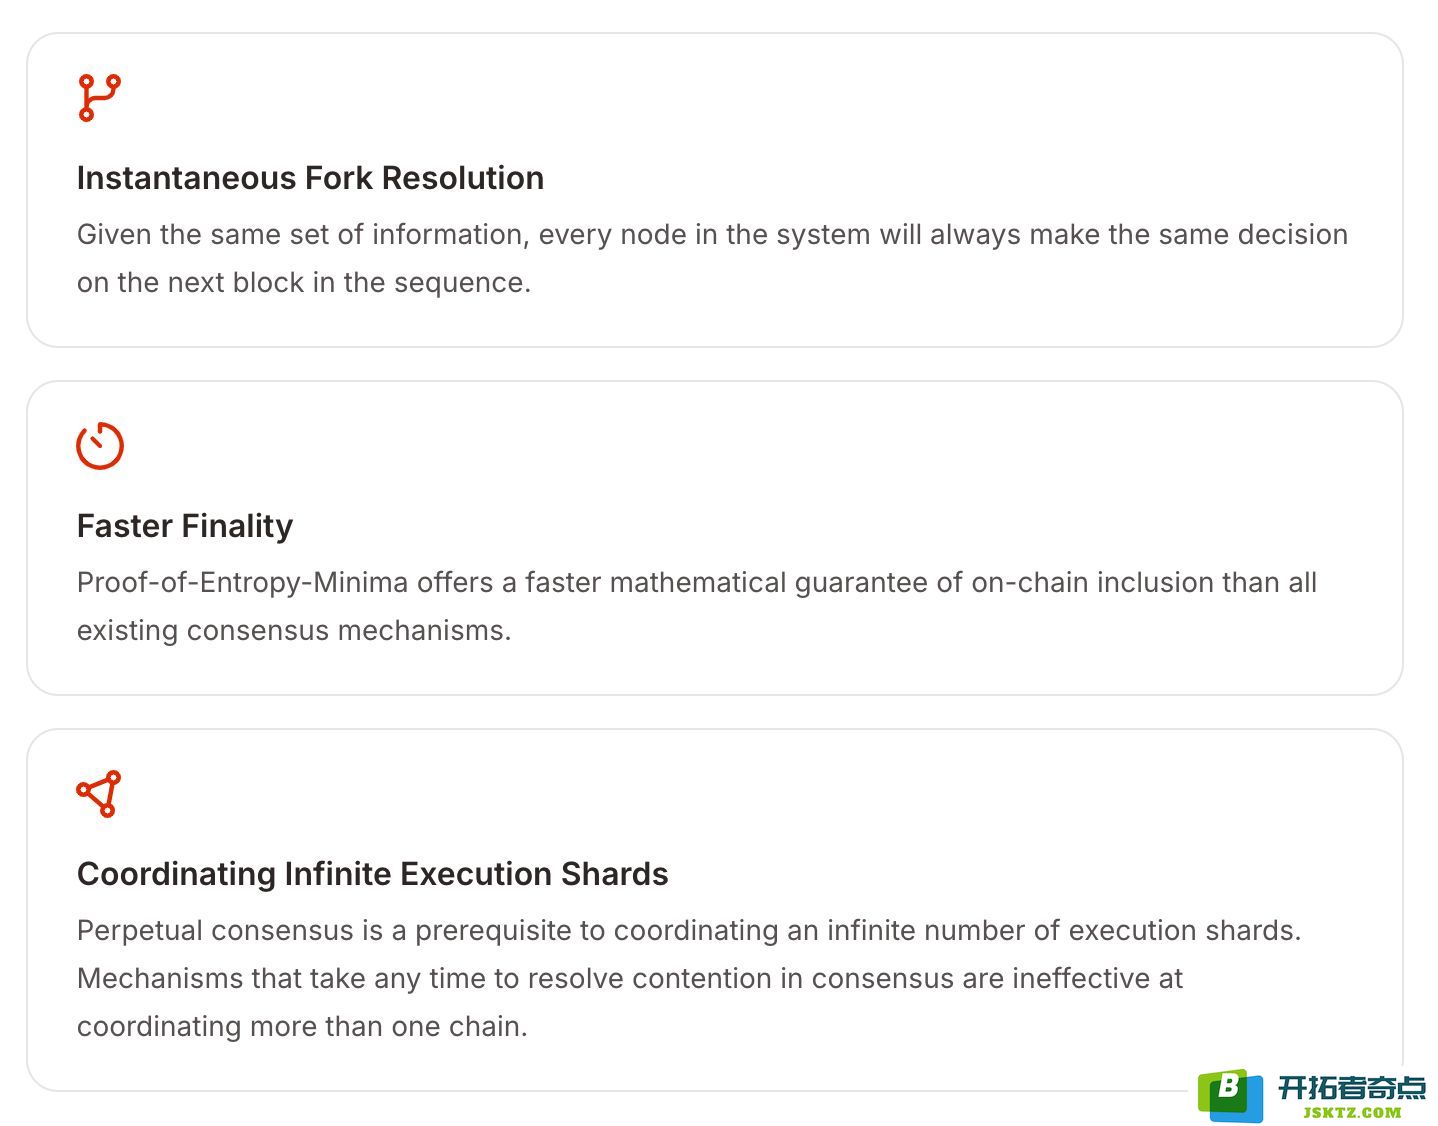
Task: Click the timer icon above Faster Finality
Action: [x=100, y=446]
